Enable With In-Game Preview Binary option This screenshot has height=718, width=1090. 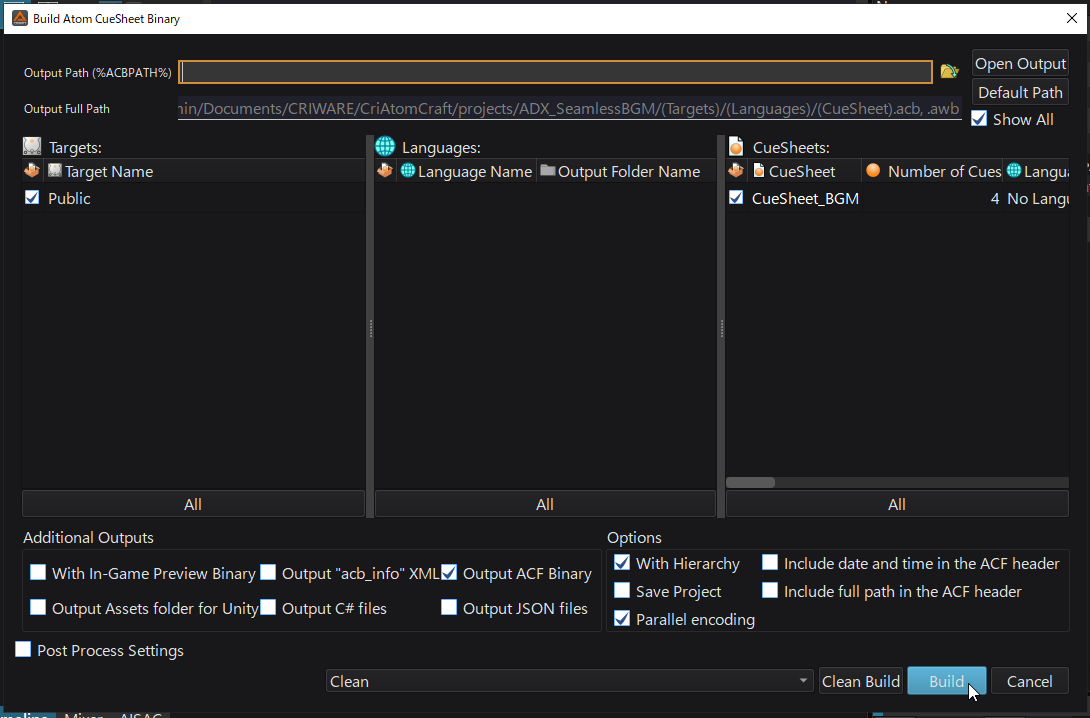click(38, 573)
